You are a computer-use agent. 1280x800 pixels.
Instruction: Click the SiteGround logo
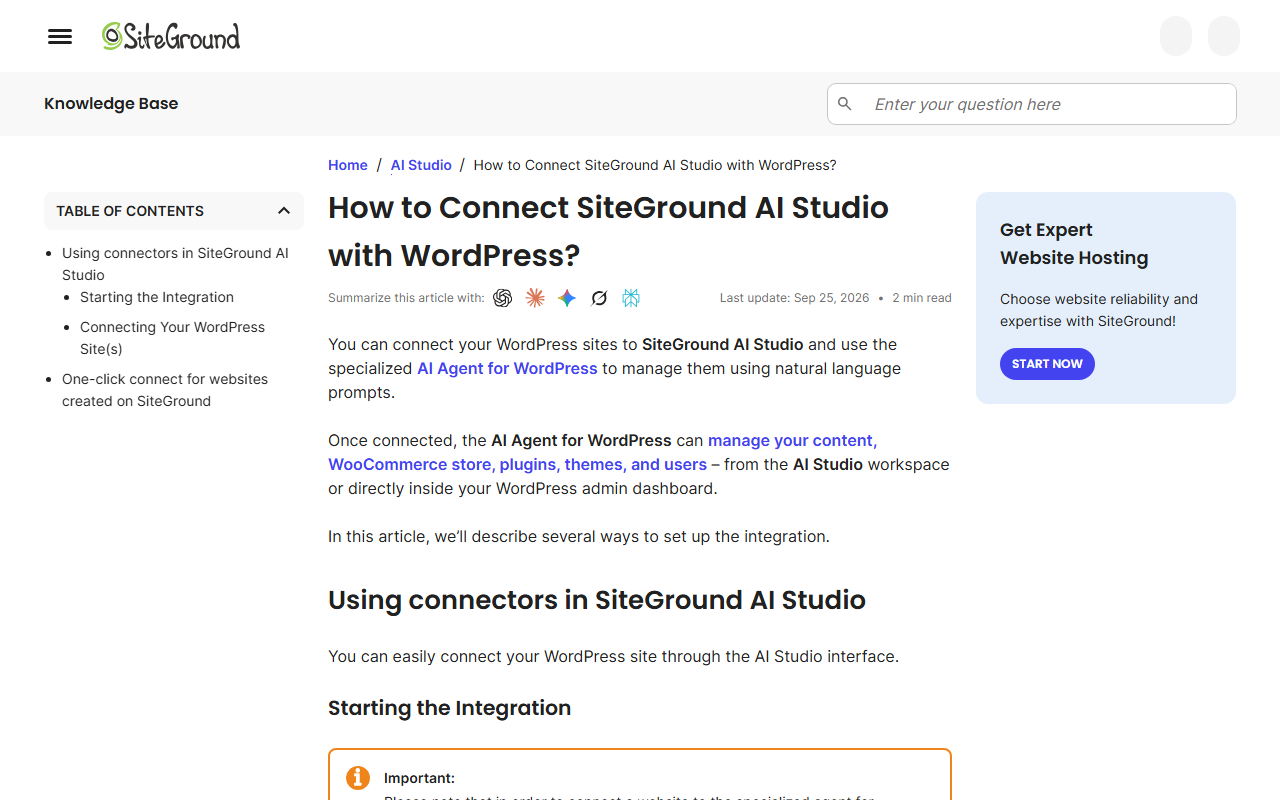coord(171,36)
